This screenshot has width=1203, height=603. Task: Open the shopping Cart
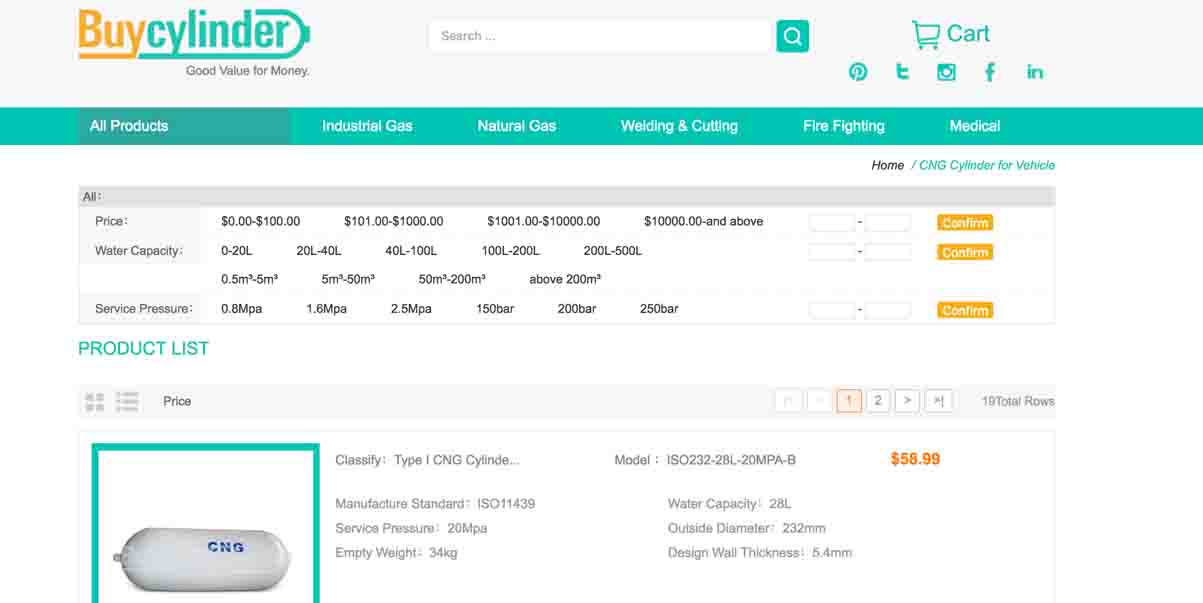[950, 35]
